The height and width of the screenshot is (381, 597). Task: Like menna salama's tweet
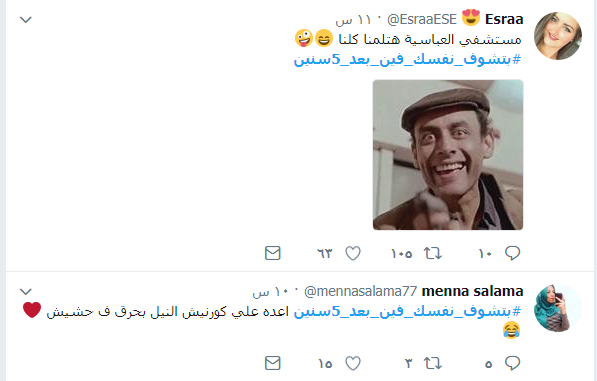coord(353,363)
